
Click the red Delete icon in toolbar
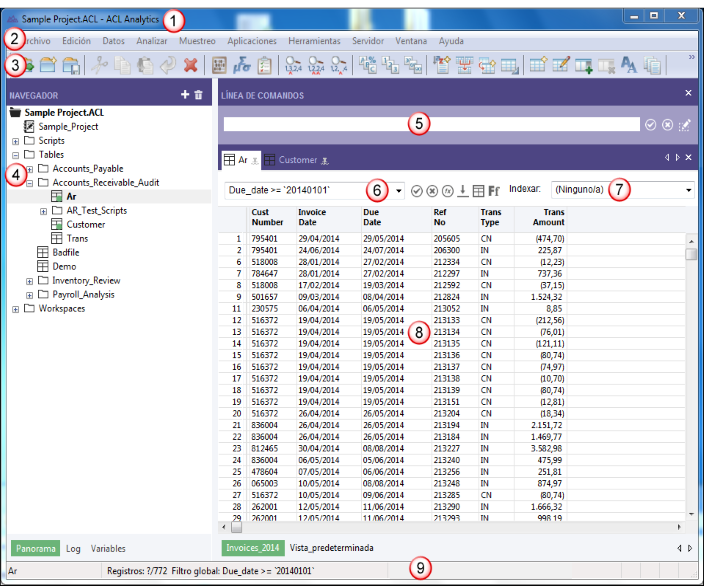tap(190, 66)
